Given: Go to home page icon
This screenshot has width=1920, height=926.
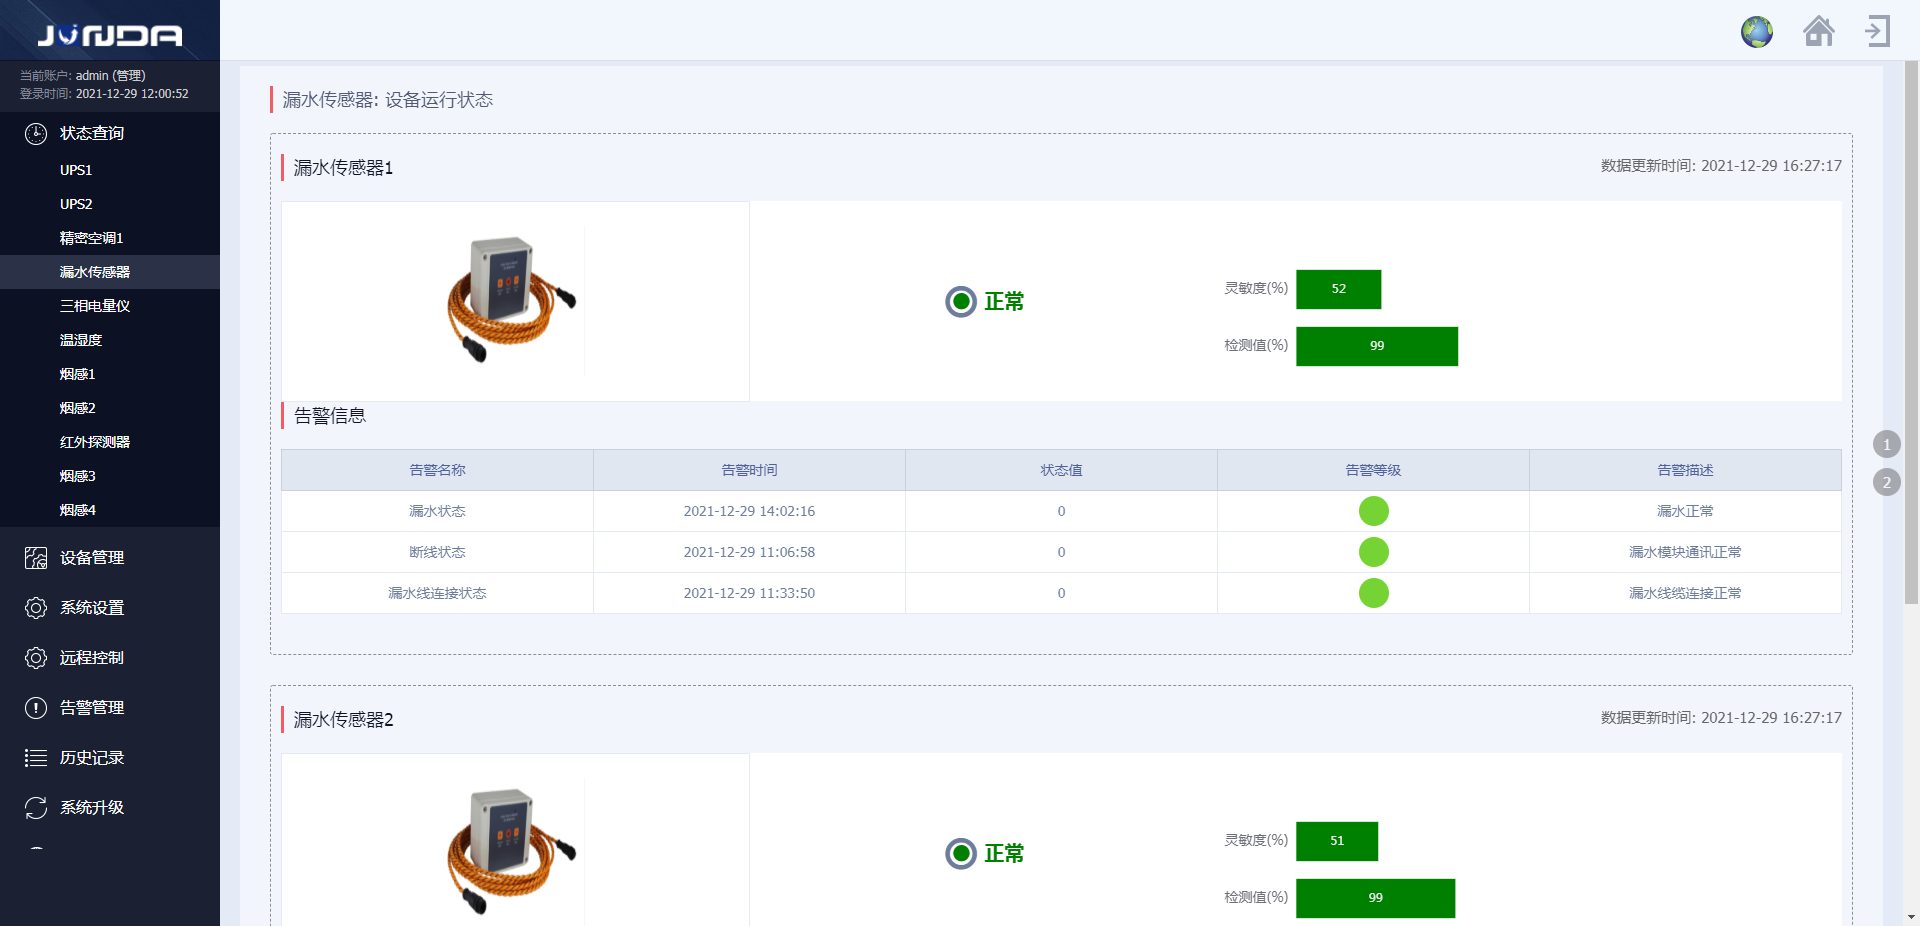Looking at the screenshot, I should (x=1818, y=32).
